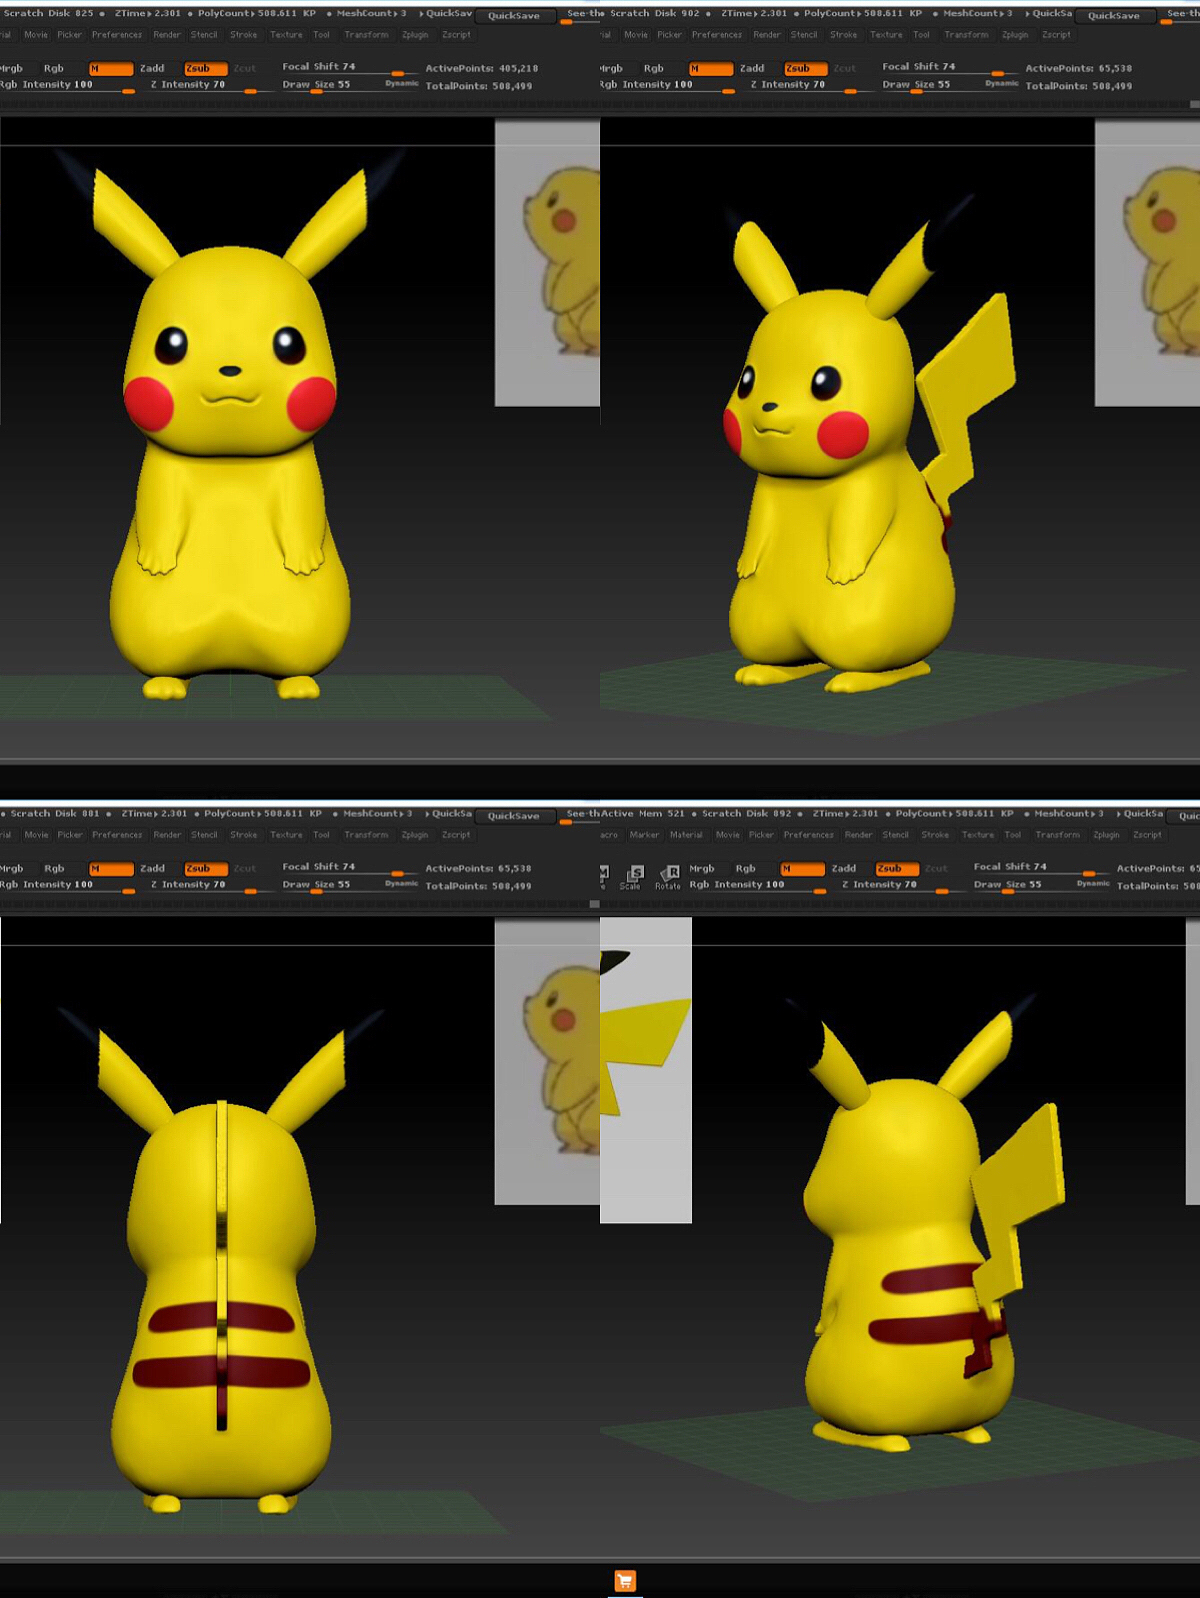
Task: Enable Zadd in the Scratch Disk 902 panel
Action: (752, 68)
